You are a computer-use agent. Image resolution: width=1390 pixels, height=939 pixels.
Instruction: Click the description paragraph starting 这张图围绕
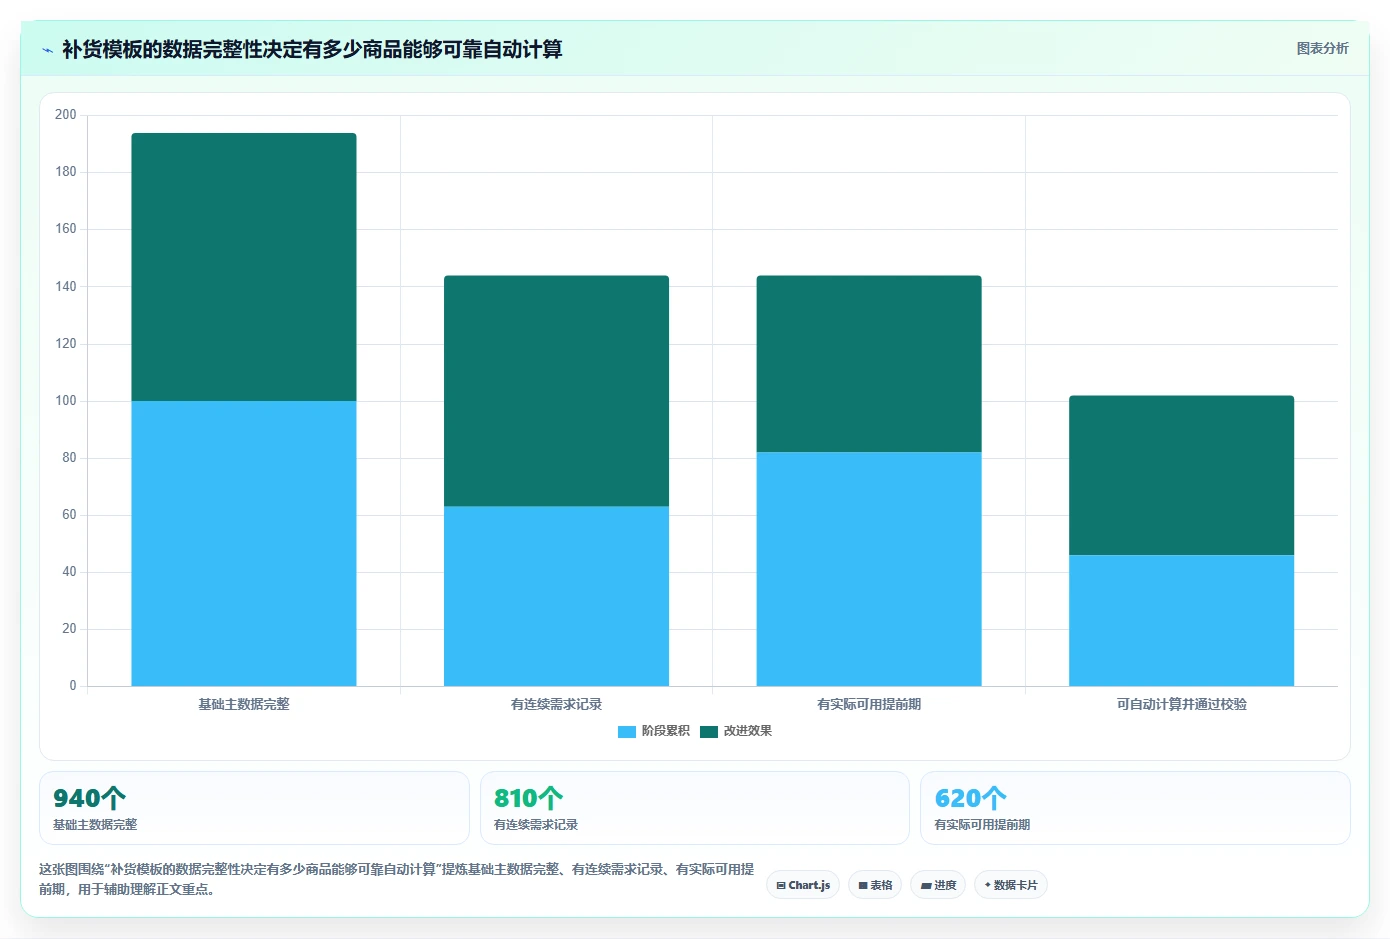click(397, 879)
